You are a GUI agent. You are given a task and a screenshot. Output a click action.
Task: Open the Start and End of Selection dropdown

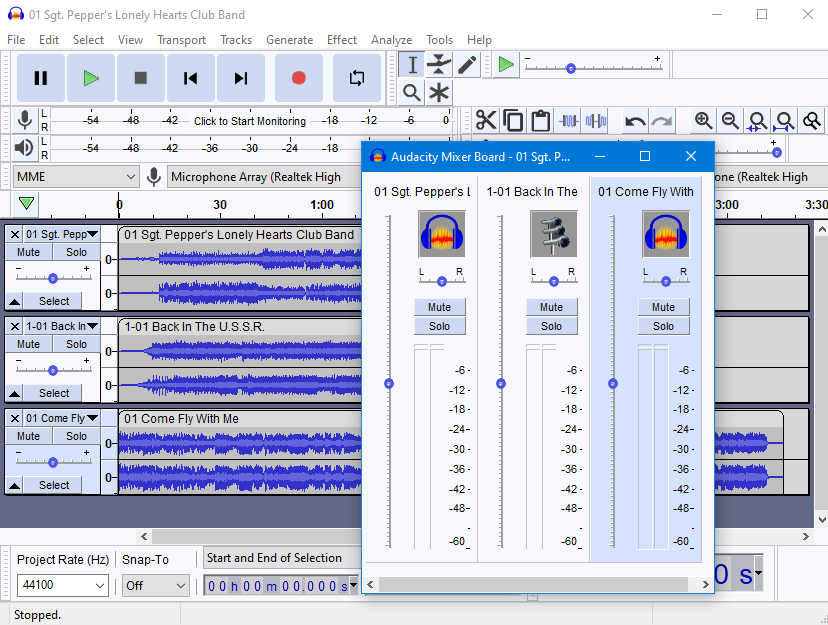(281, 558)
